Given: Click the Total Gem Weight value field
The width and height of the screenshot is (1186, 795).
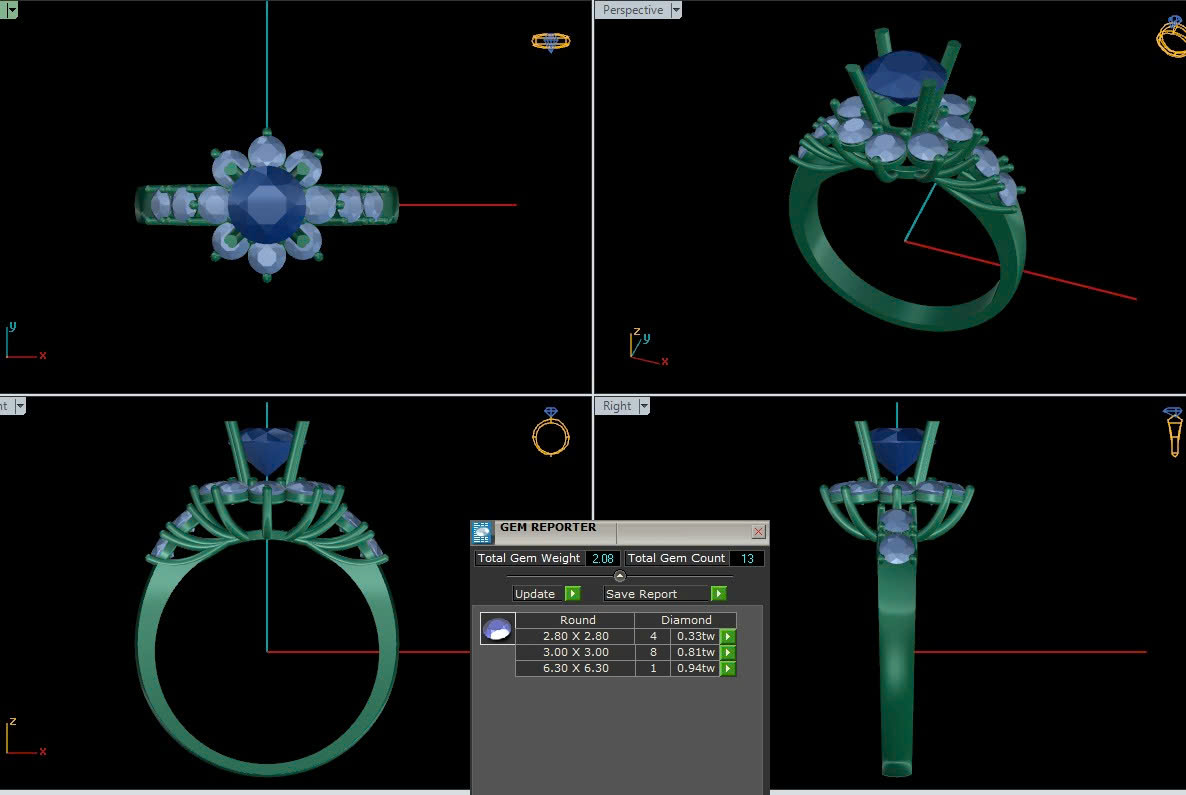Looking at the screenshot, I should [603, 558].
